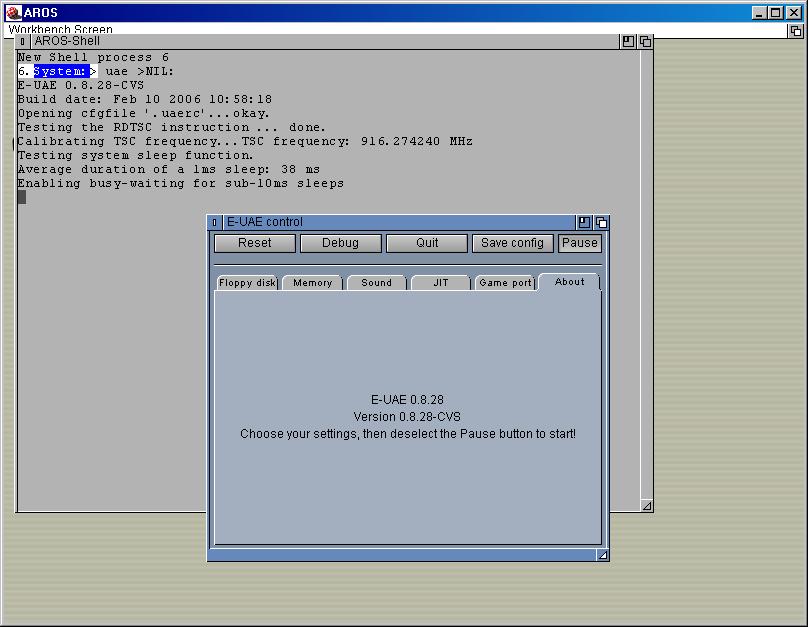Click the E-UAE control window title bar
808x627 pixels.
[x=399, y=222]
